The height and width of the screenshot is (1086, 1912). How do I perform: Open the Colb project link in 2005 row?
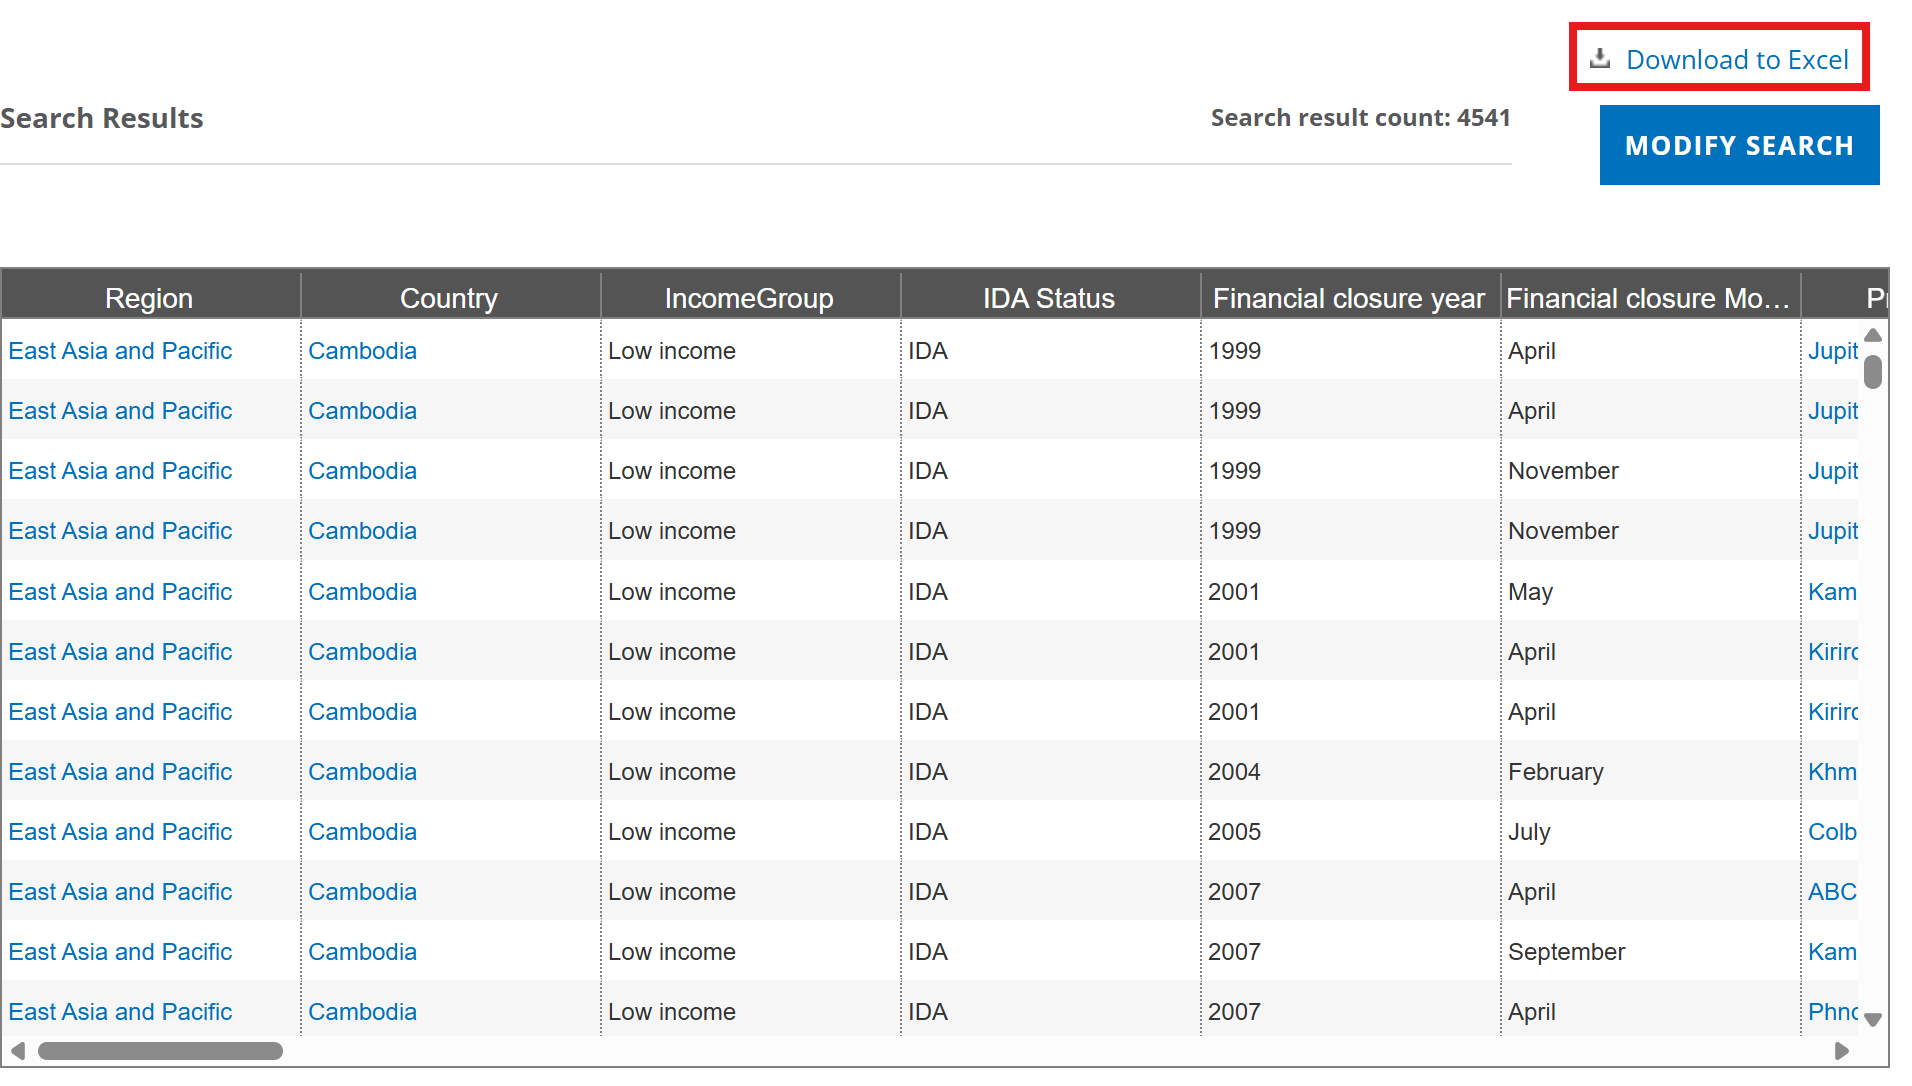tap(1832, 832)
